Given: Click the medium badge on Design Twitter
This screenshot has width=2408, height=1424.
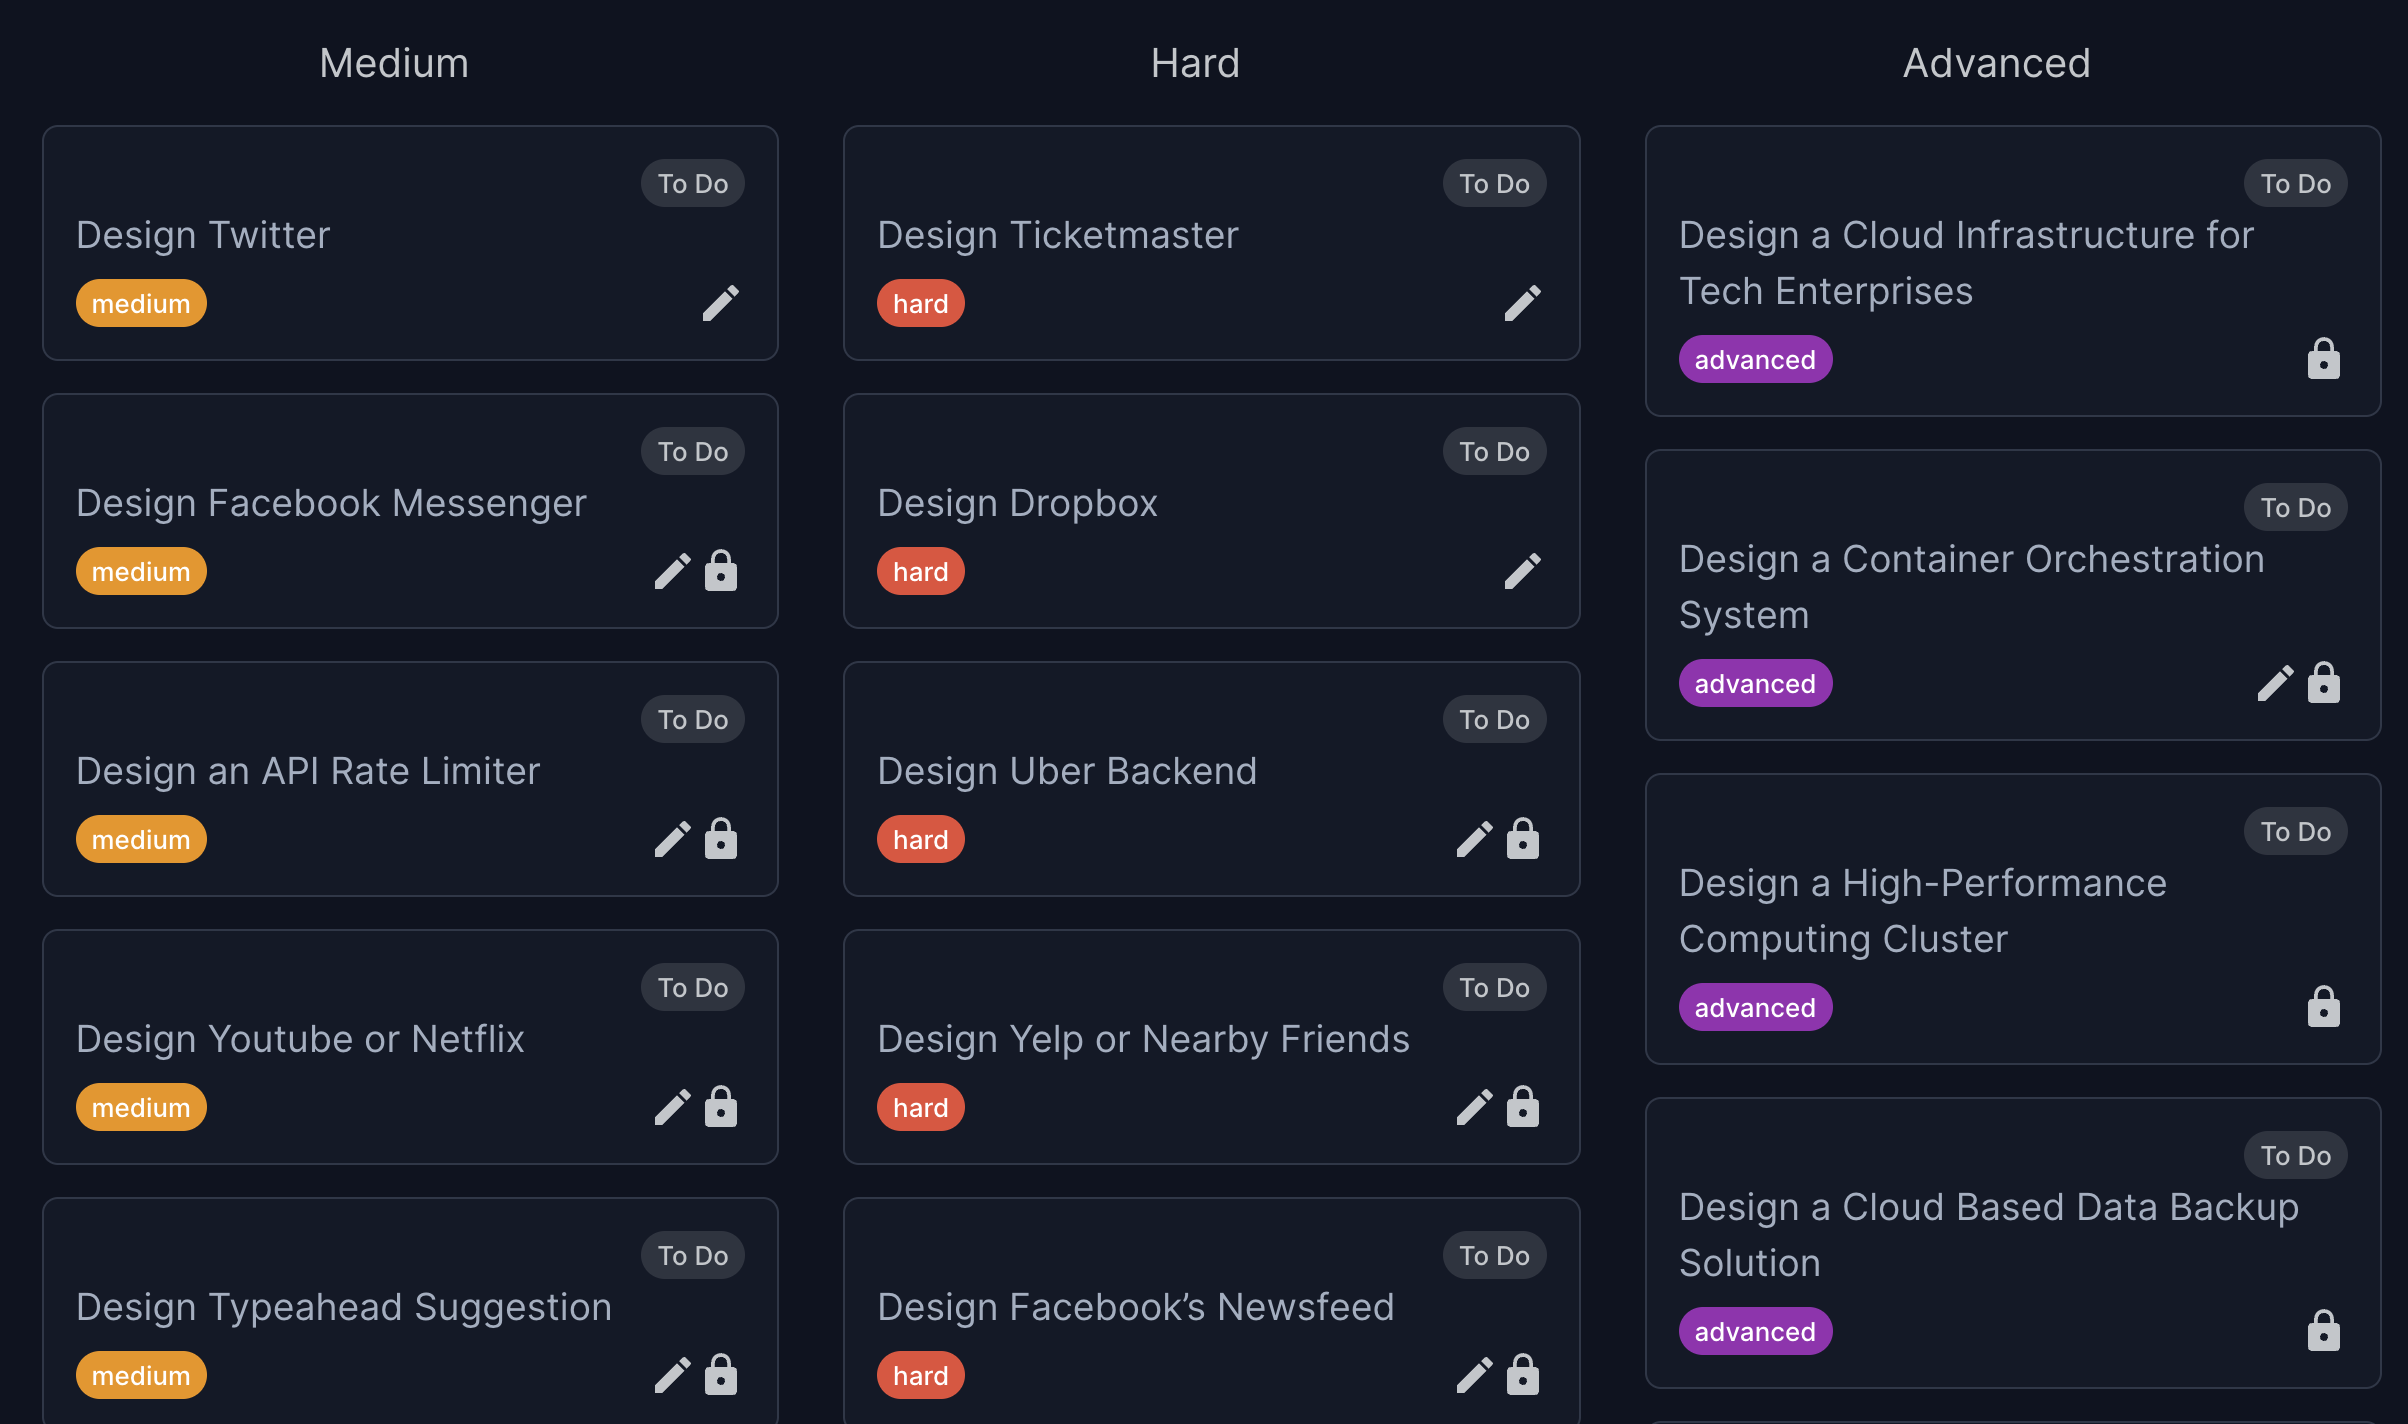Looking at the screenshot, I should 140,302.
